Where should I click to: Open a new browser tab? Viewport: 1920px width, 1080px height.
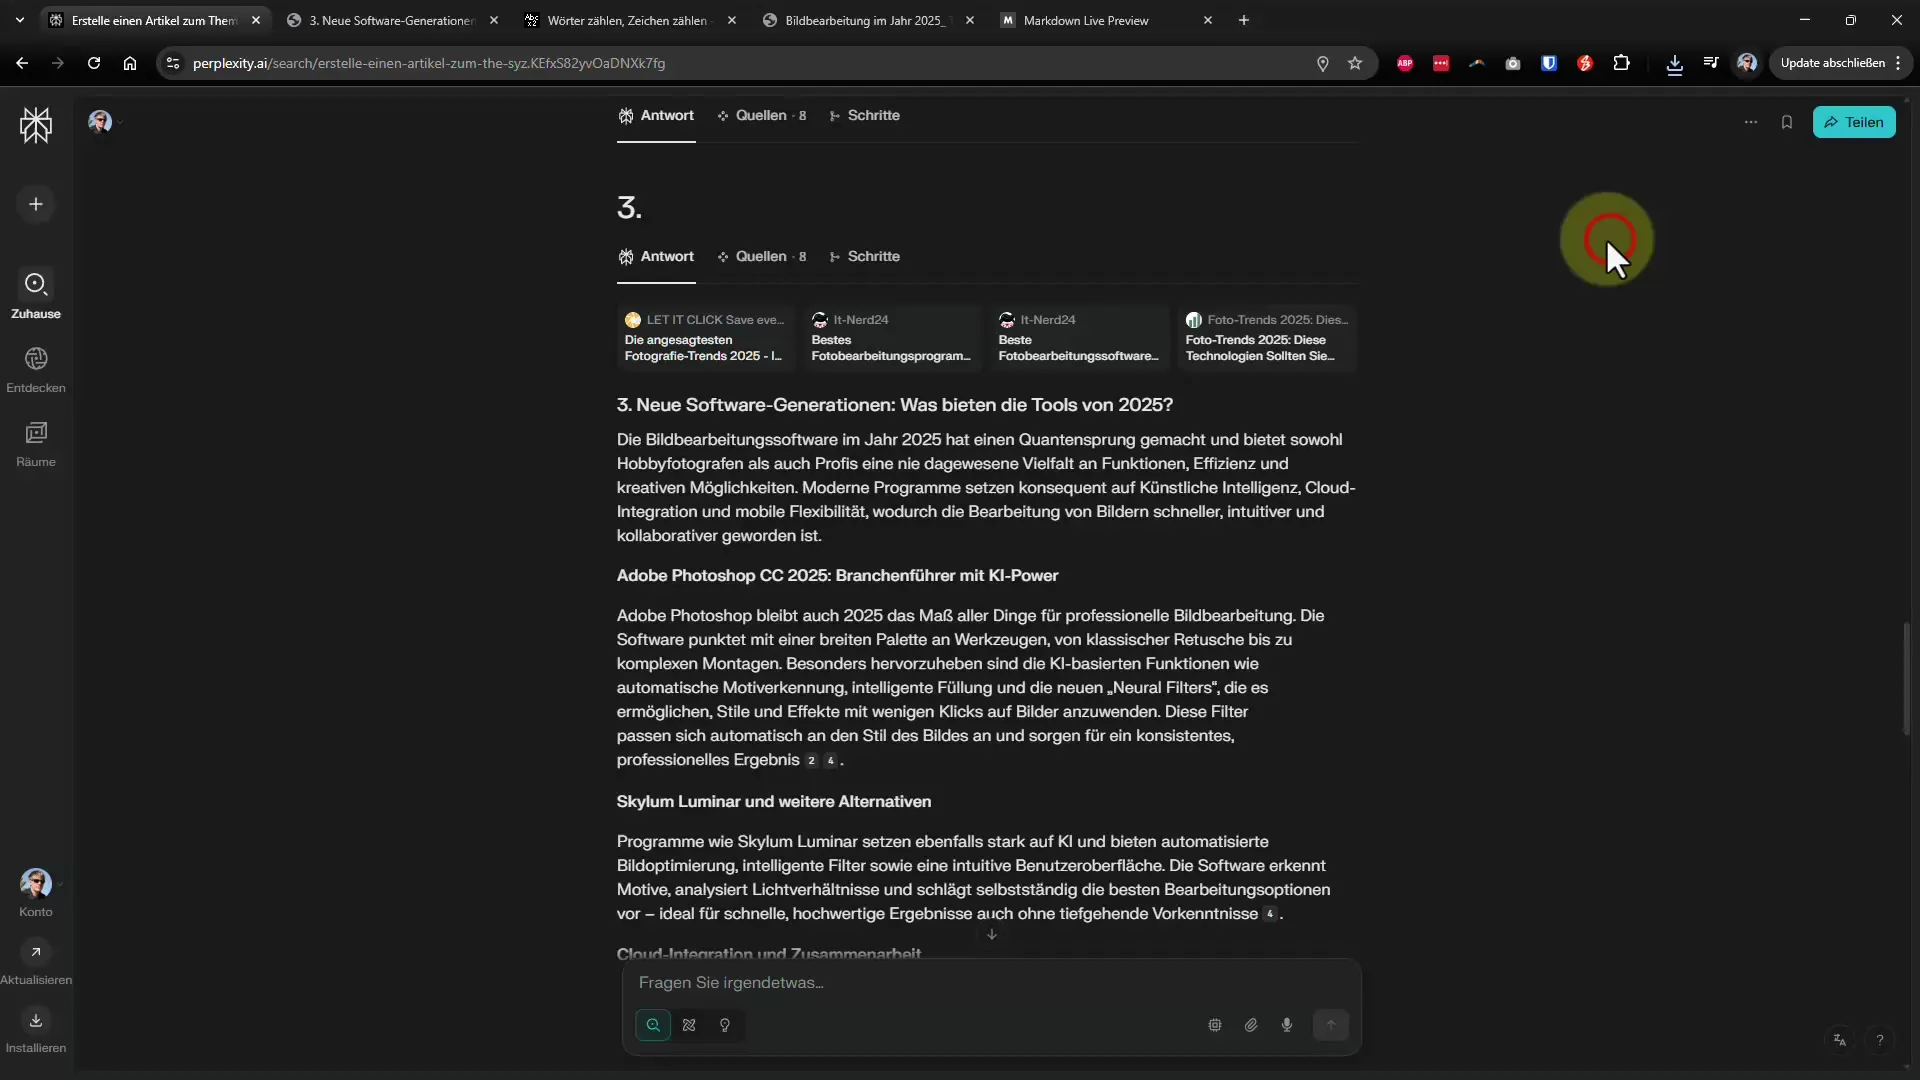tap(1244, 20)
